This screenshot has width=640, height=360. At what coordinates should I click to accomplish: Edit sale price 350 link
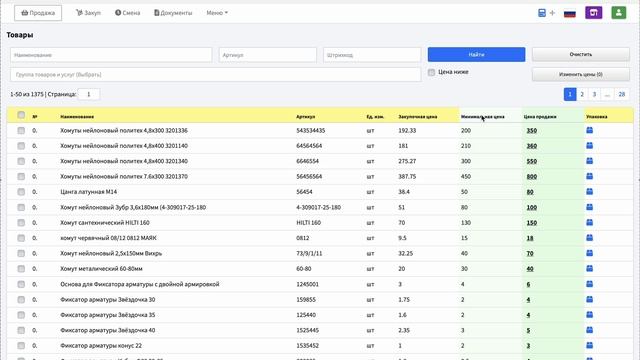tap(531, 131)
